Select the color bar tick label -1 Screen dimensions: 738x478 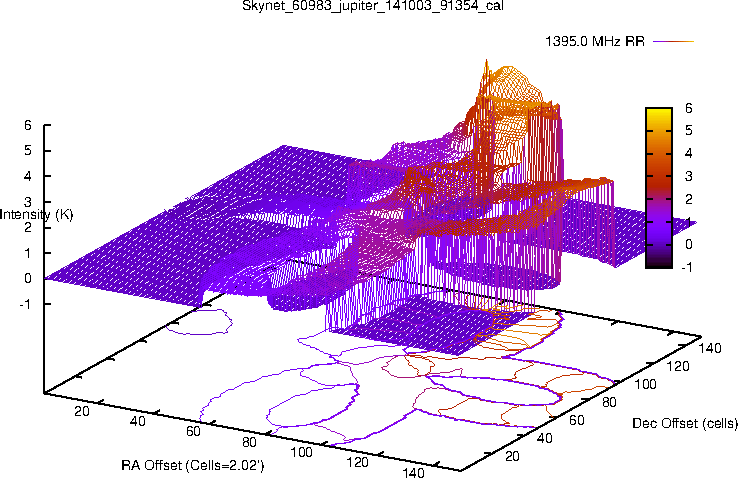tap(692, 267)
